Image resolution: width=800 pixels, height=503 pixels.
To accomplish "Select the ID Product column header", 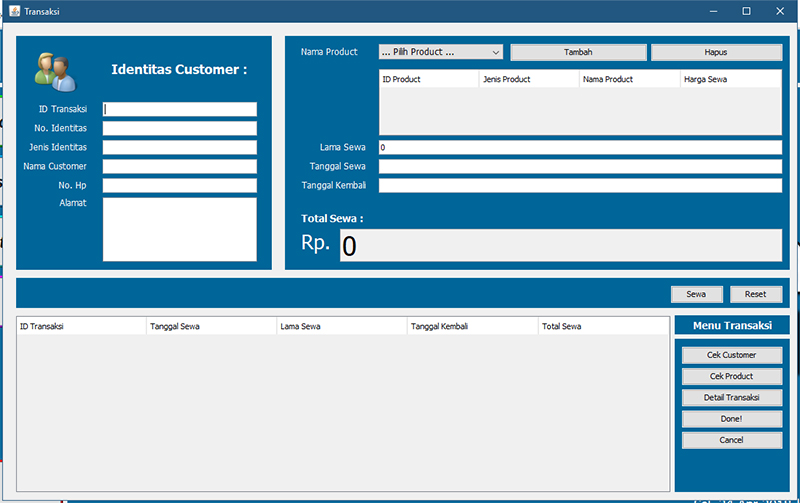I will (429, 79).
